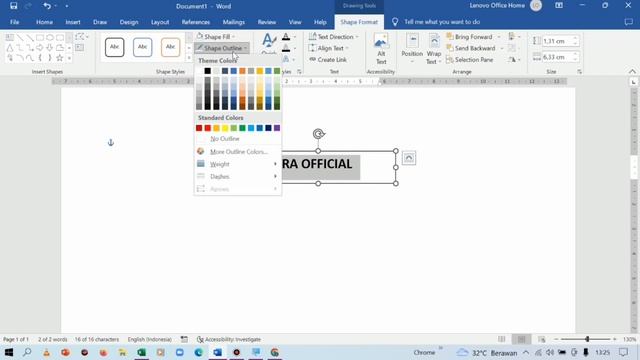The height and width of the screenshot is (360, 640).
Task: Apply the black outline Abc shape style
Action: (114, 47)
